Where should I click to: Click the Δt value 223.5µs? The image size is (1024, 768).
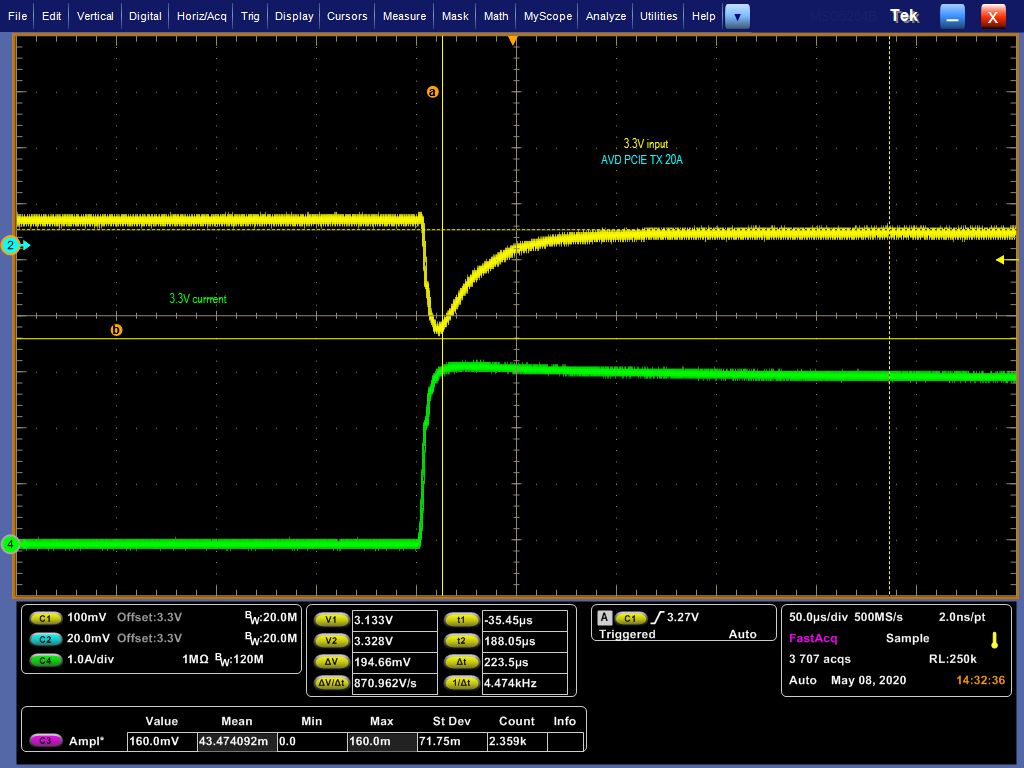pos(524,662)
